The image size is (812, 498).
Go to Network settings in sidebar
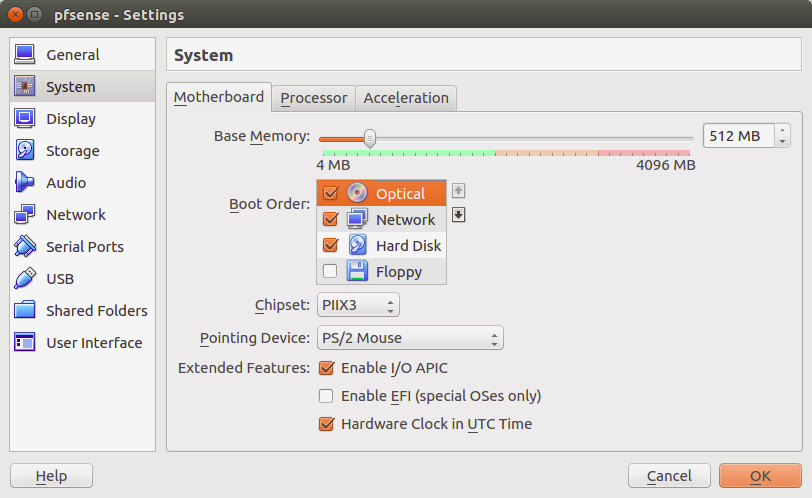coord(82,214)
